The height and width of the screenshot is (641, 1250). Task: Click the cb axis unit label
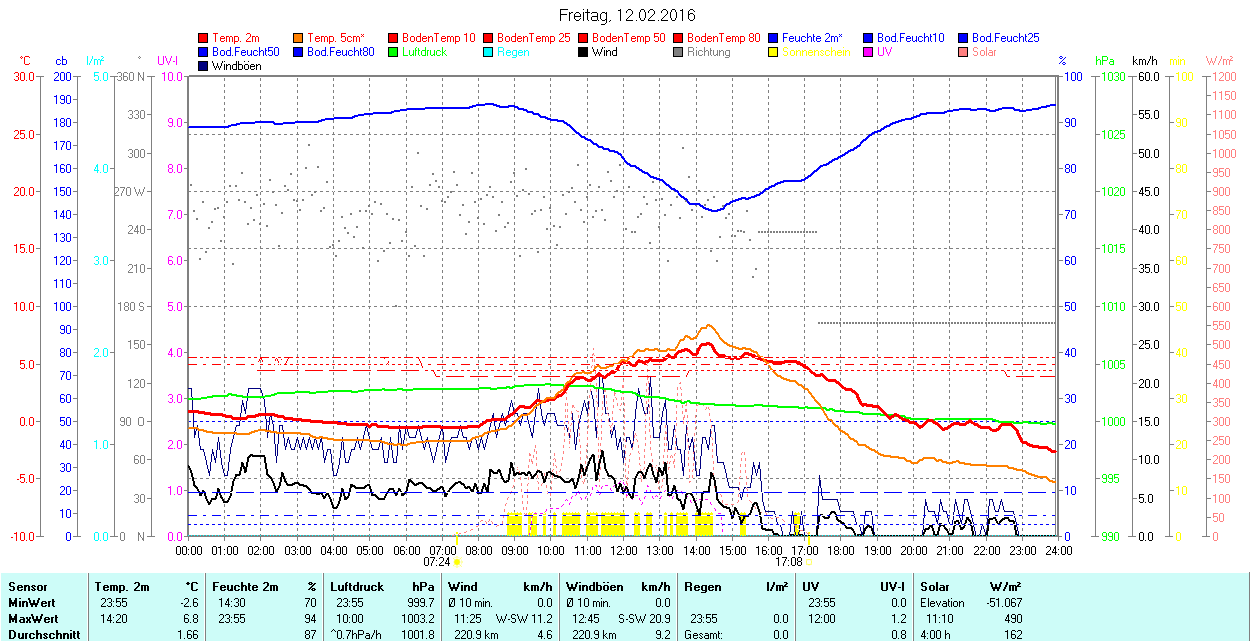pyautogui.click(x=62, y=61)
